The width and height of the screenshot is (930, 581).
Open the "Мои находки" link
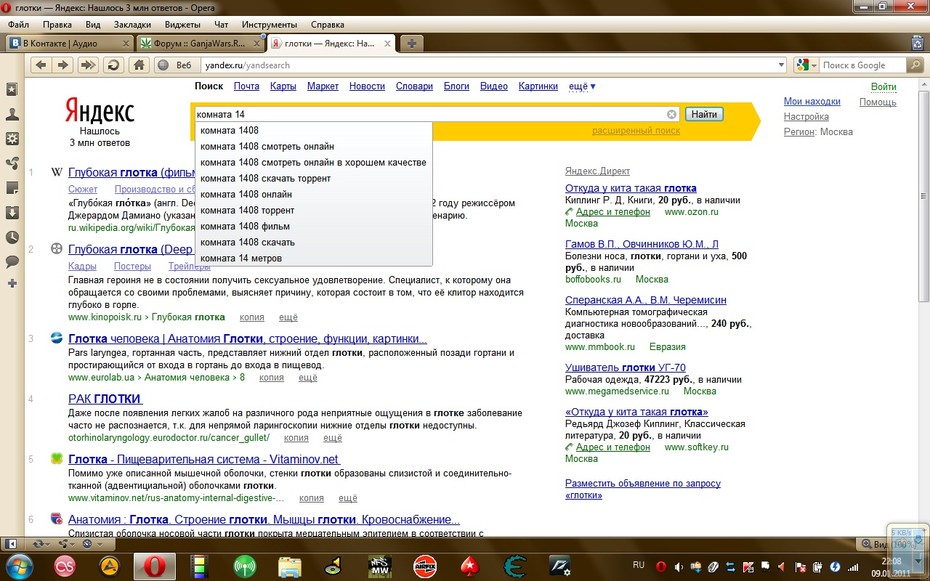pos(811,101)
